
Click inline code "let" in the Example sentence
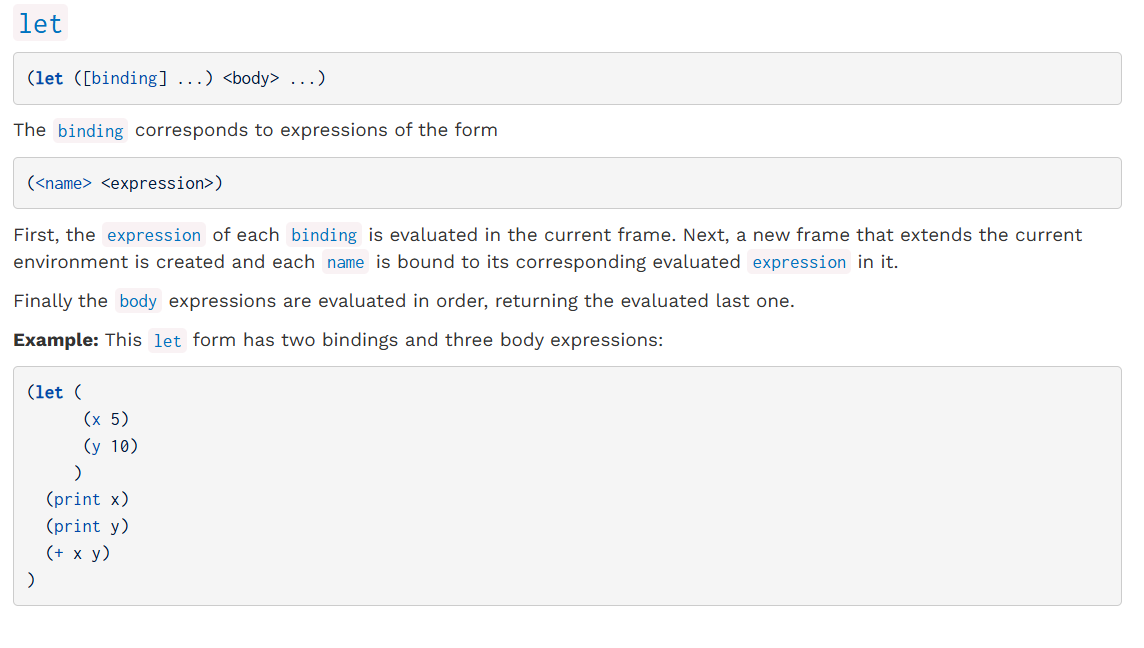(167, 341)
